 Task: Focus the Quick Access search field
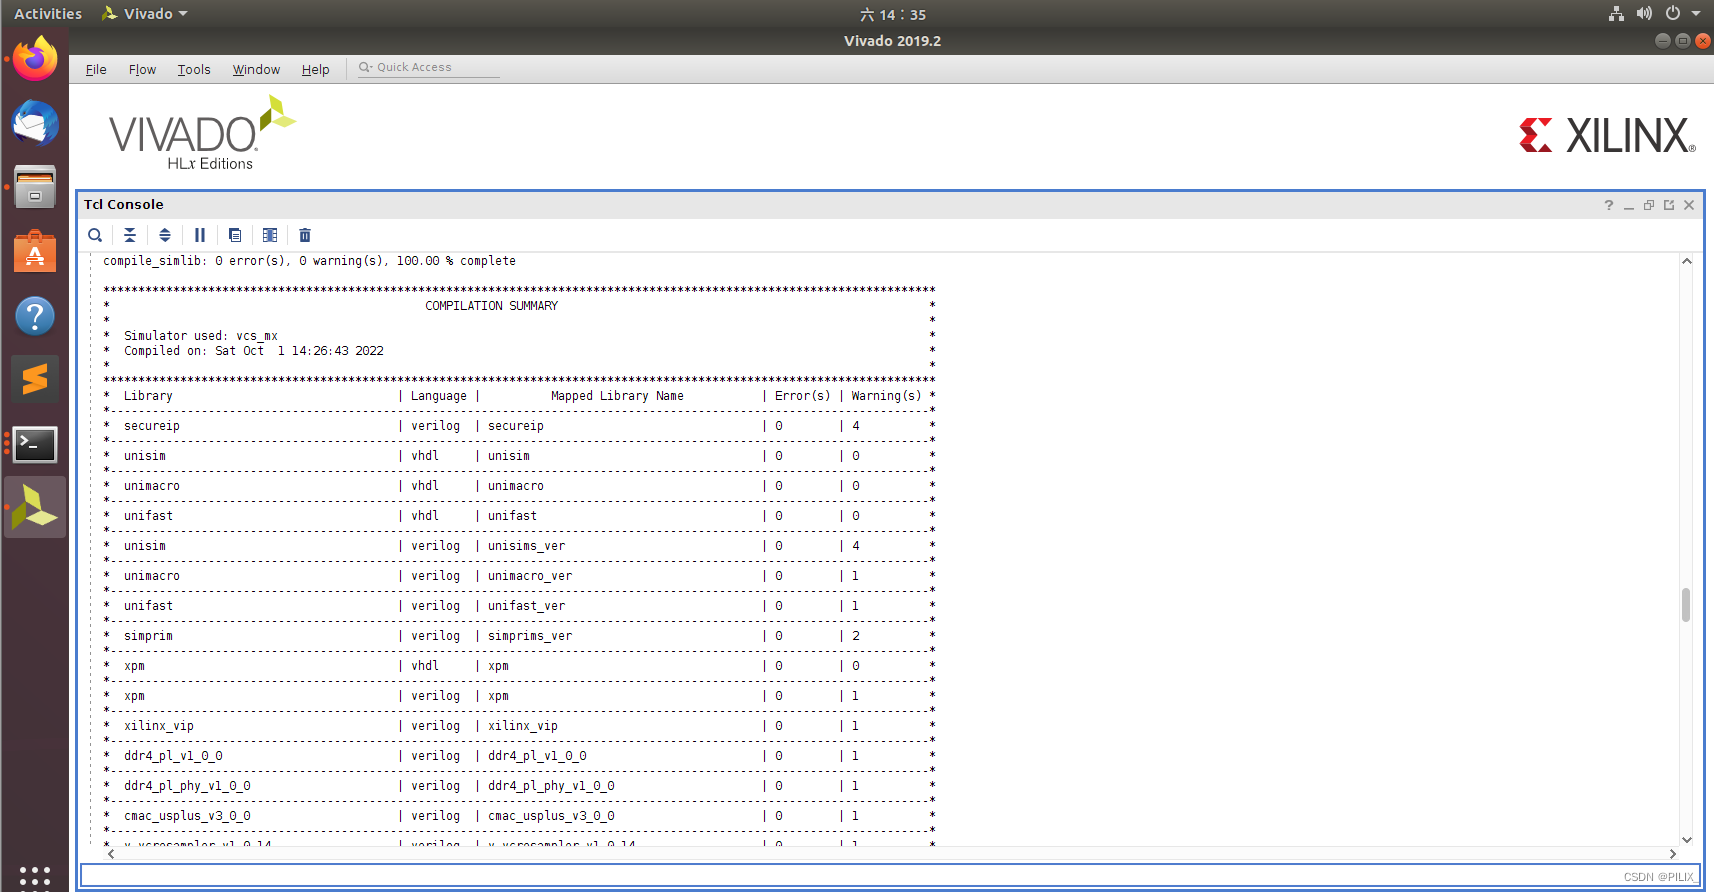[x=429, y=67]
